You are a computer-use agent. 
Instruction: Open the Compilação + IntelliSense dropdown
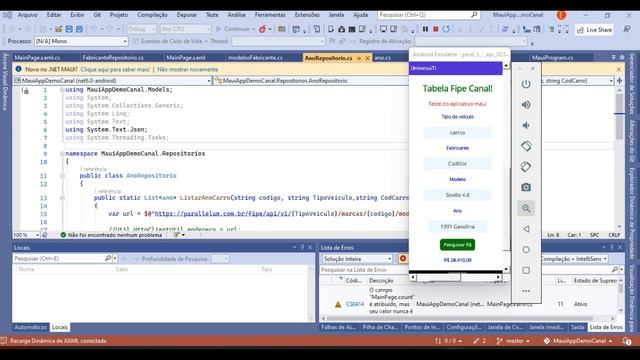point(575,259)
